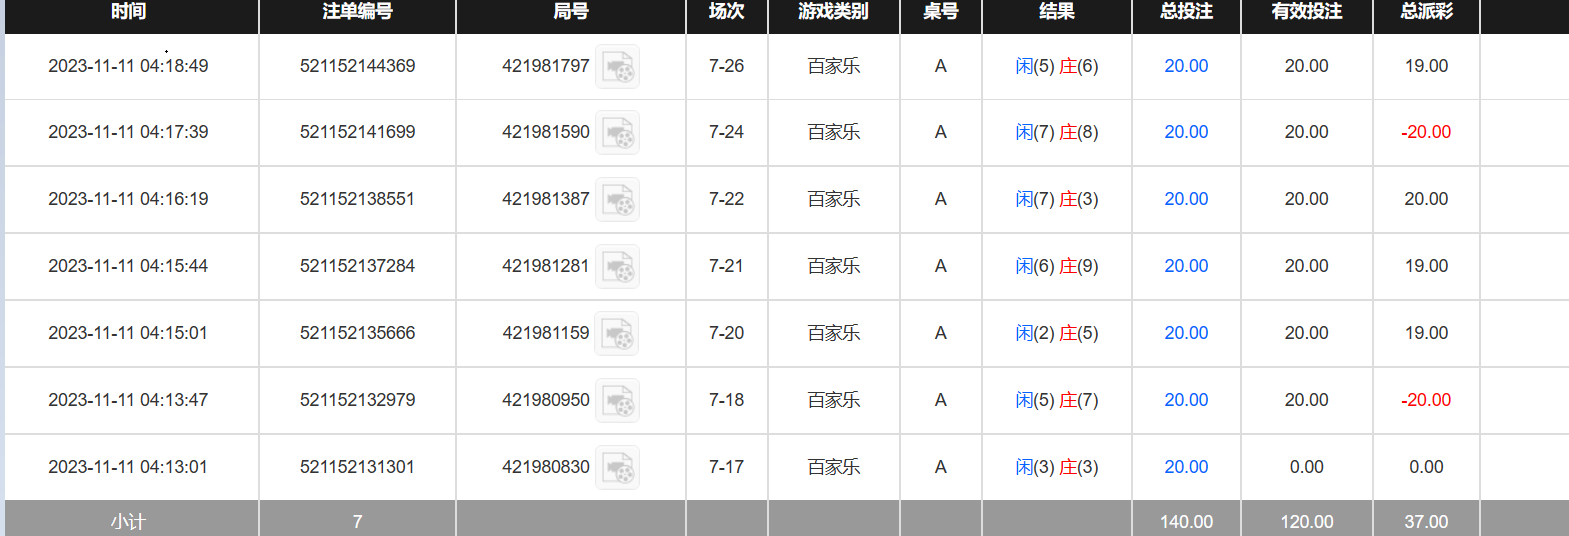Click timestamp 2023-11-11 04:13:01
The width and height of the screenshot is (1569, 536).
tap(128, 467)
